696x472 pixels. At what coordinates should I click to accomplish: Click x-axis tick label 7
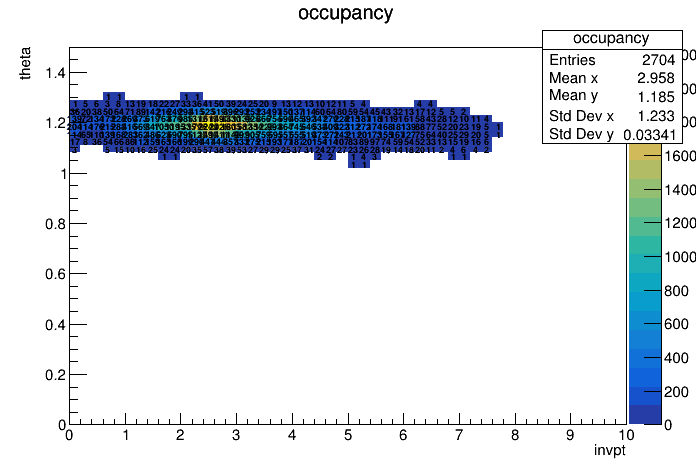459,435
